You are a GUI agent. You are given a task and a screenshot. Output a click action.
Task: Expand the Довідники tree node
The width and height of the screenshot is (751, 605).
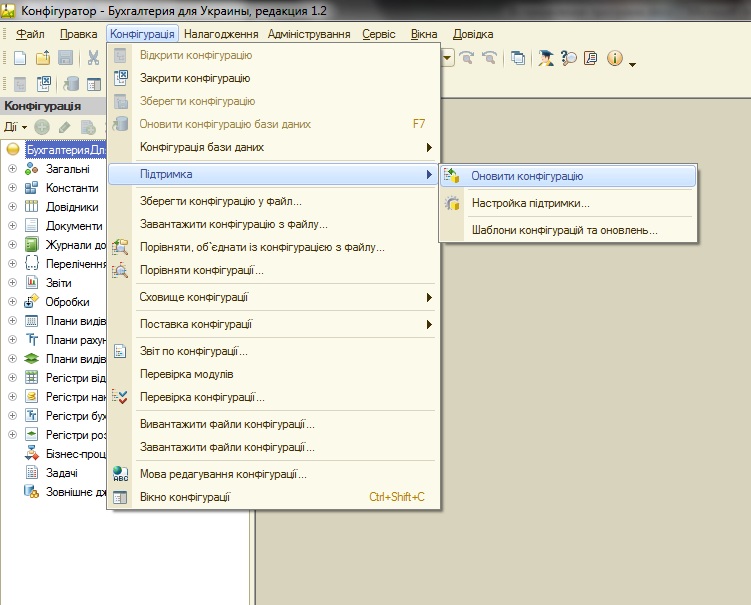click(12, 206)
